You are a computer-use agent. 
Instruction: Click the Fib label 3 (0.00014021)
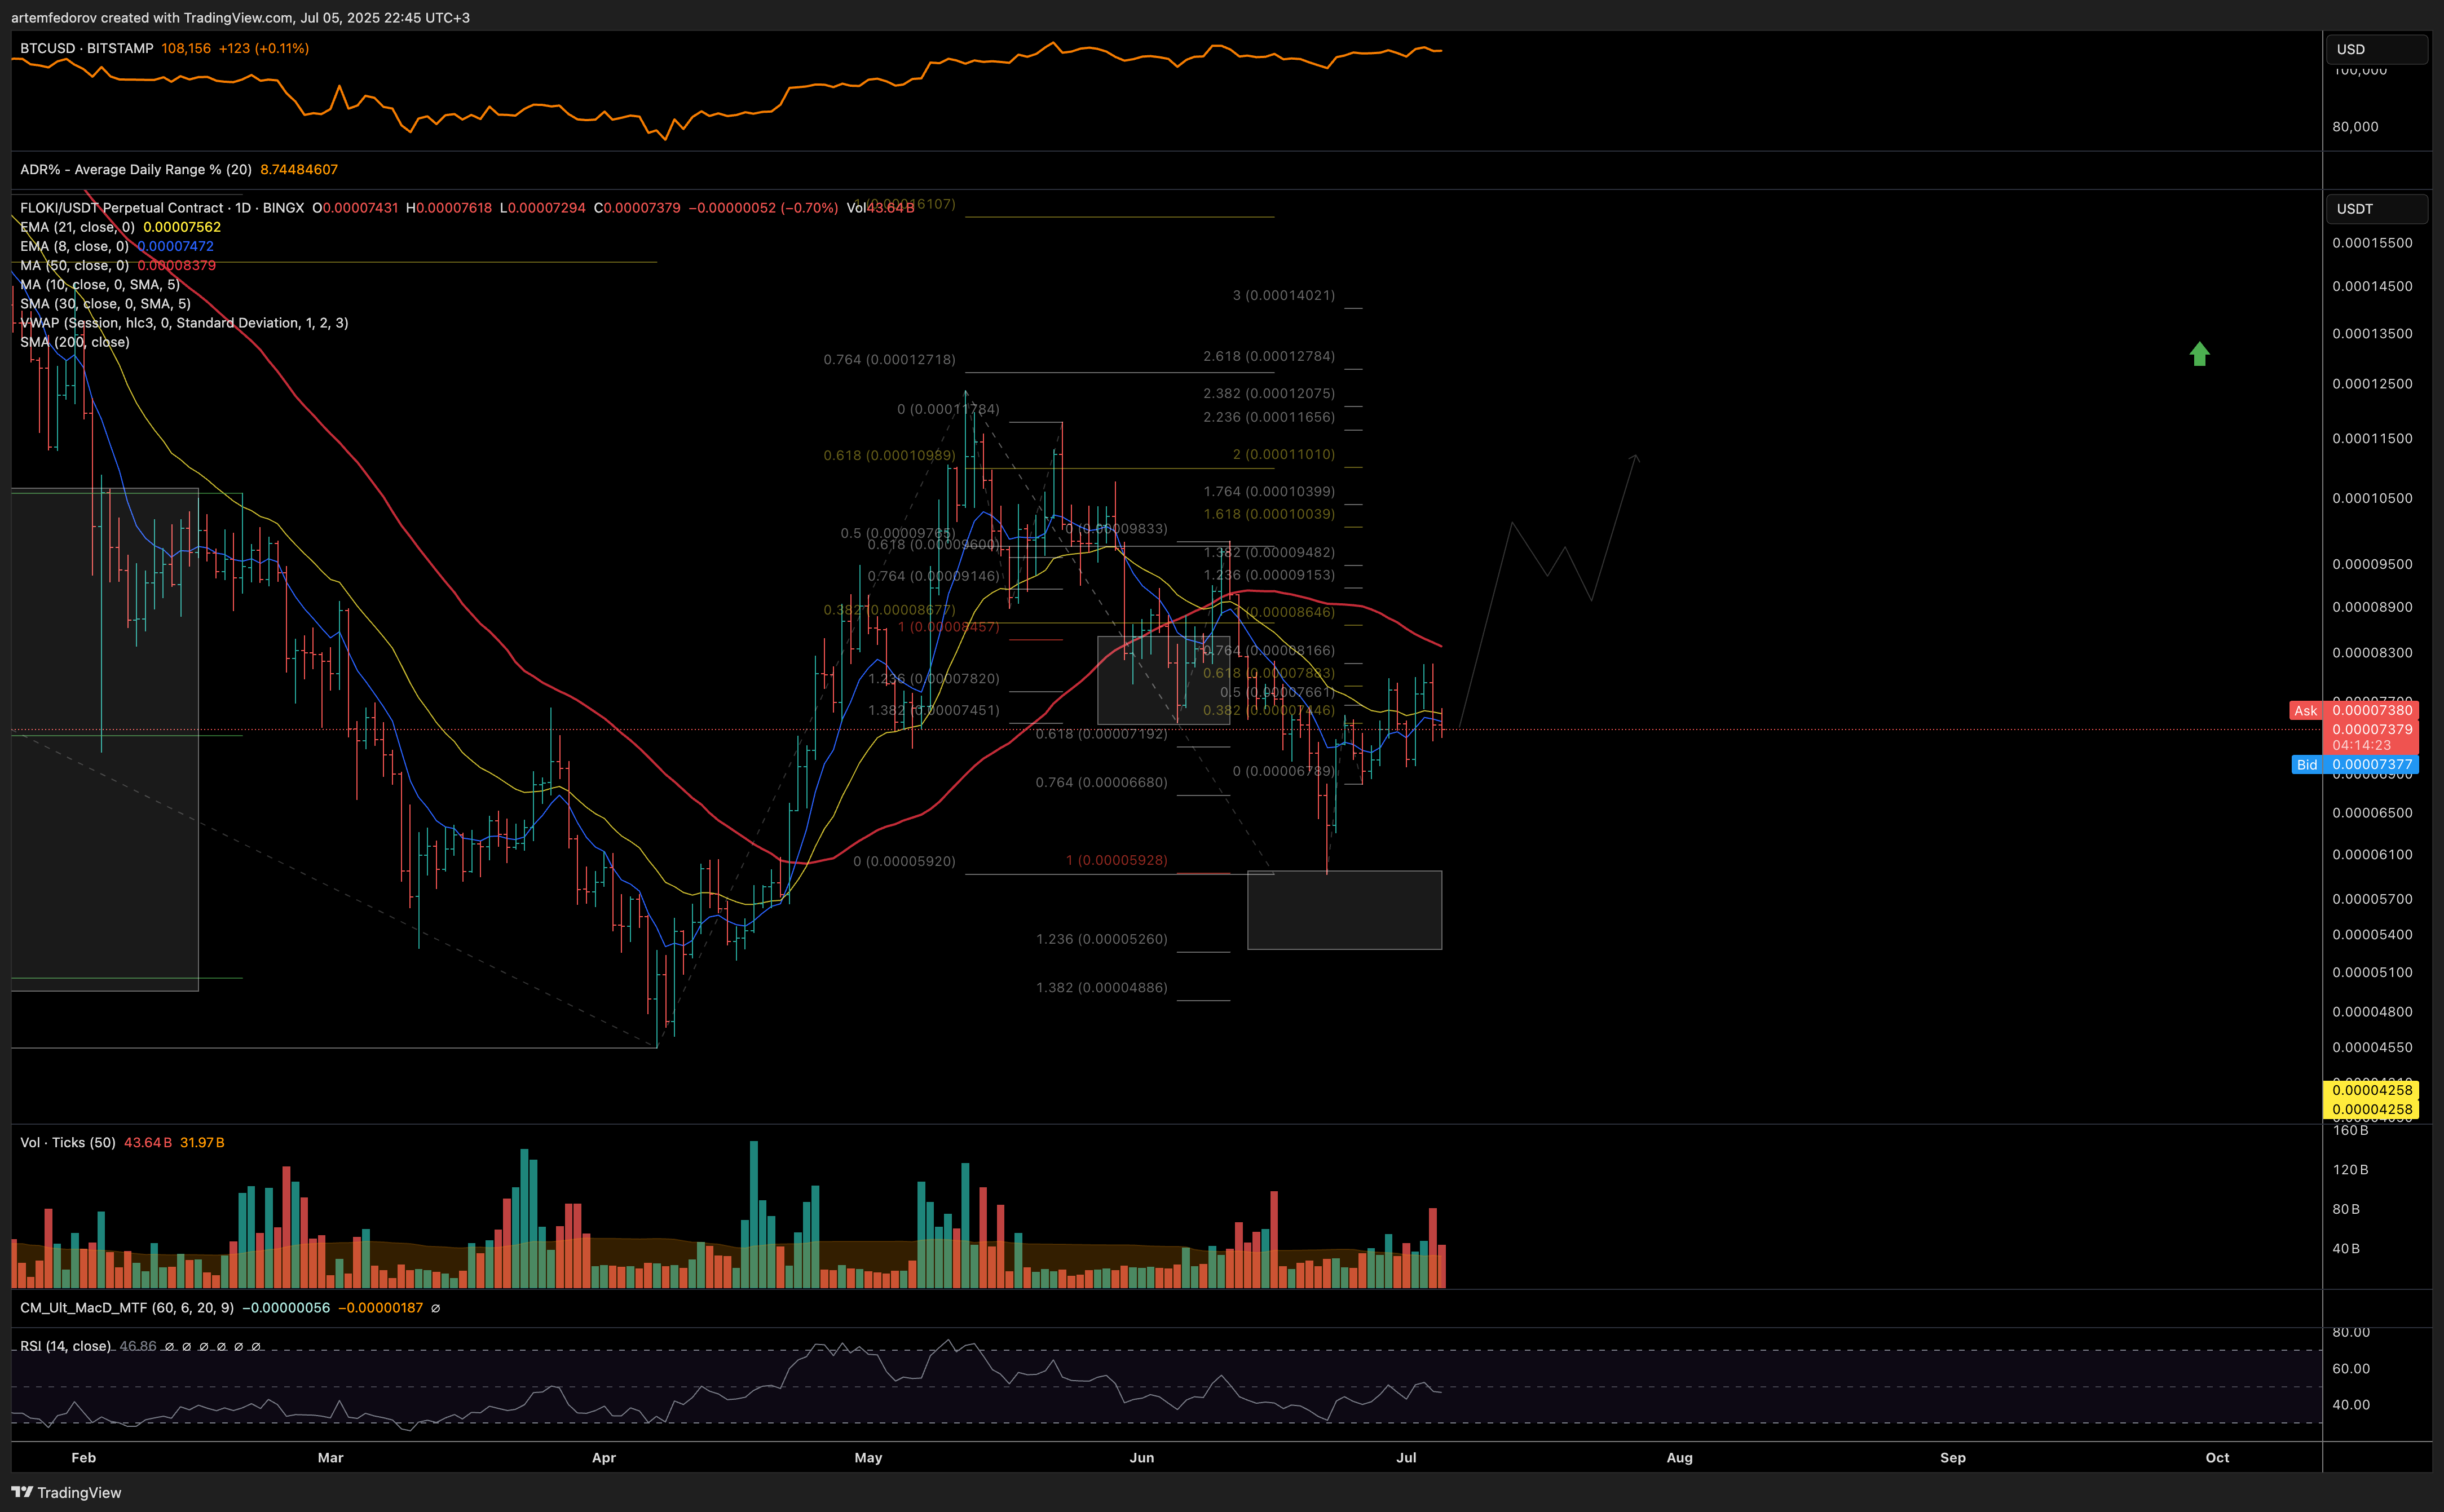1283,295
